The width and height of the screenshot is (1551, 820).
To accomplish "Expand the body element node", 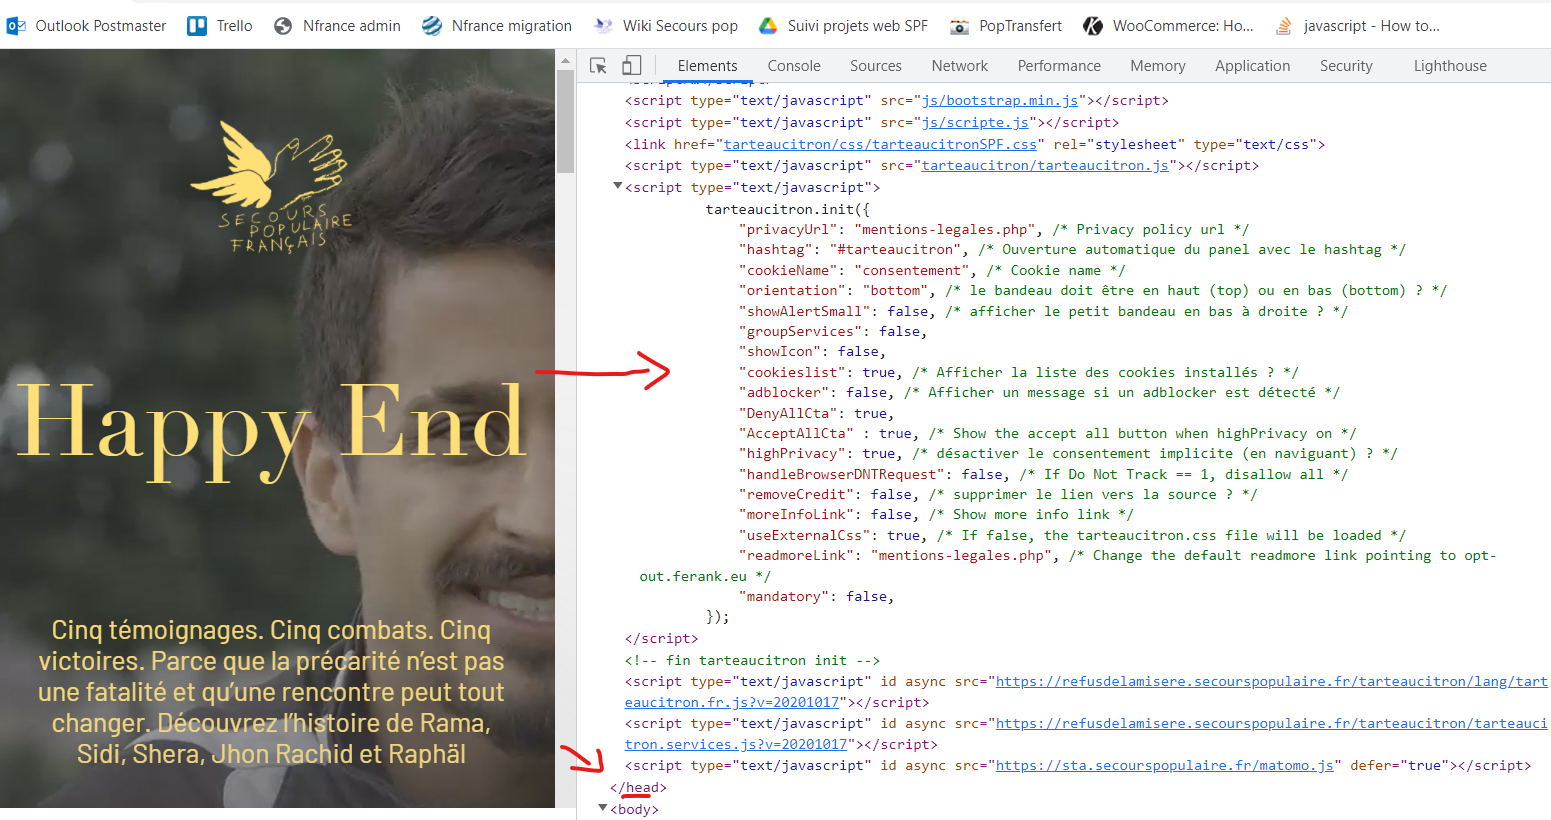I will [602, 808].
